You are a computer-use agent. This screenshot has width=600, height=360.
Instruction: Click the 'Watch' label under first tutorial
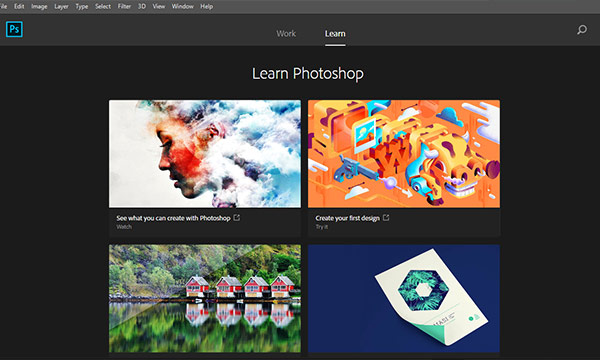(124, 227)
